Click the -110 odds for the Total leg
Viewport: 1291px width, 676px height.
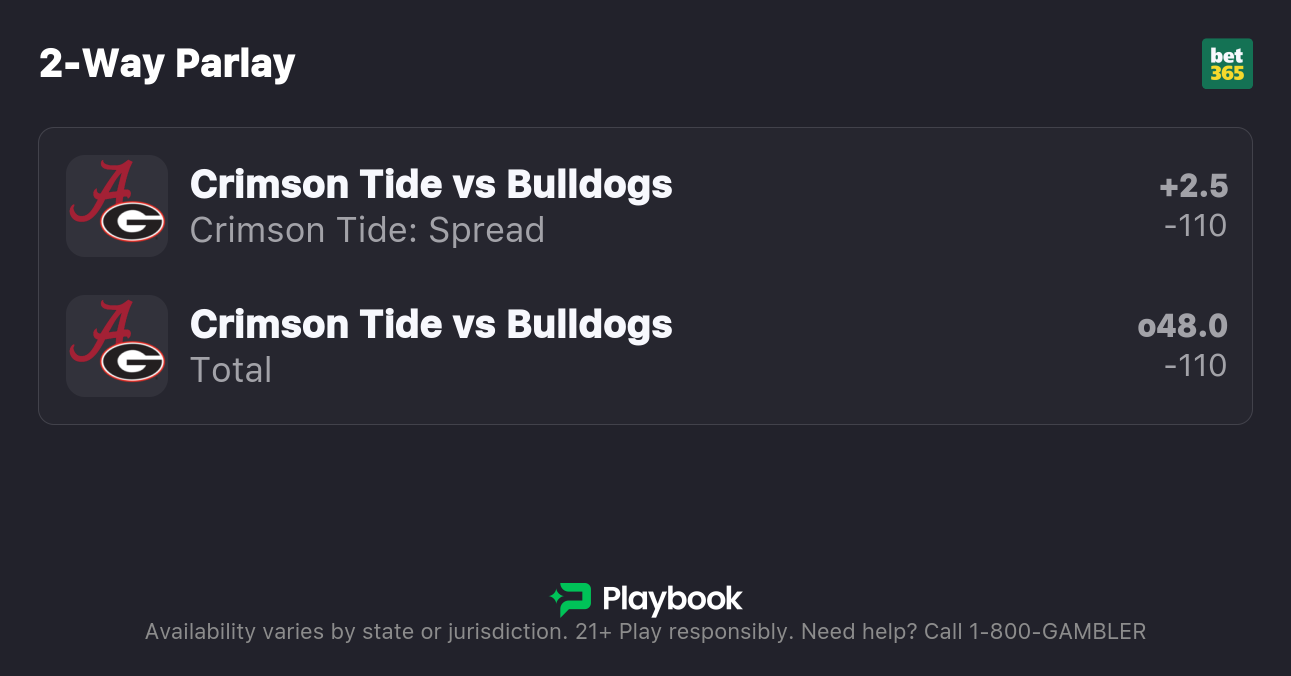pyautogui.click(x=1195, y=366)
